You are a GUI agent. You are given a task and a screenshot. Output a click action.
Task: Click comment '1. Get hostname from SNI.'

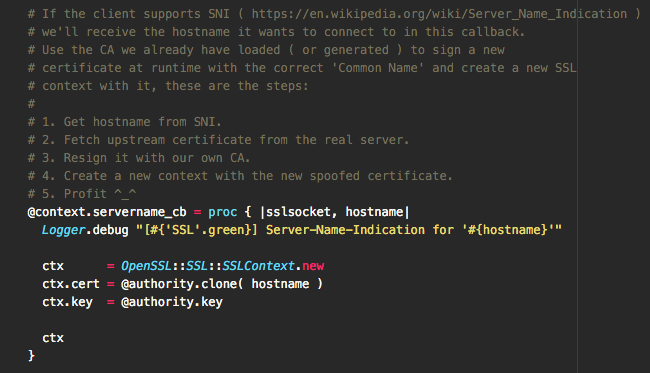(x=124, y=122)
